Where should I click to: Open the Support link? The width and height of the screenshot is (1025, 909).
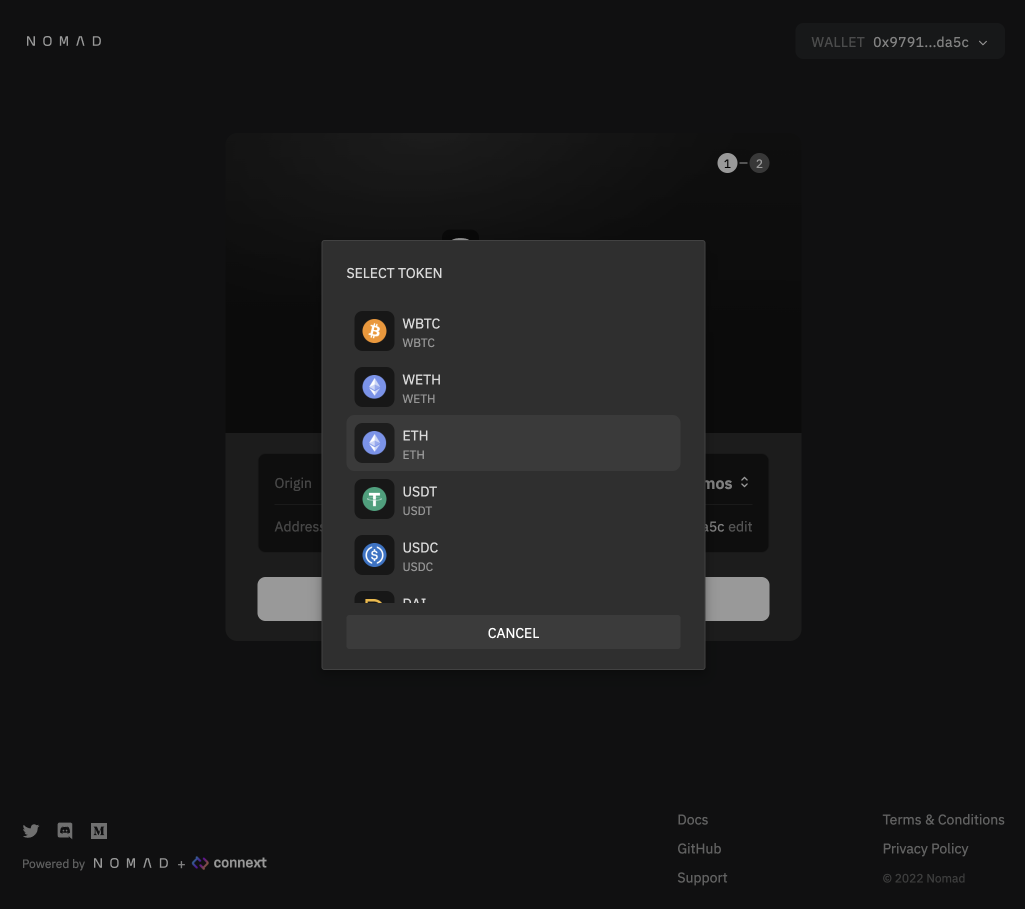[x=702, y=878]
